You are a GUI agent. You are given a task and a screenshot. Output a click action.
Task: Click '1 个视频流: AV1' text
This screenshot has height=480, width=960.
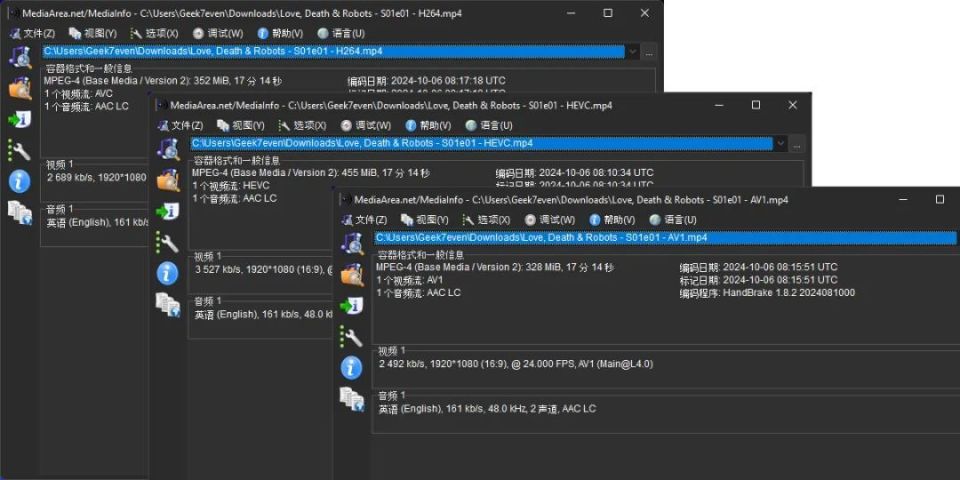(x=410, y=280)
